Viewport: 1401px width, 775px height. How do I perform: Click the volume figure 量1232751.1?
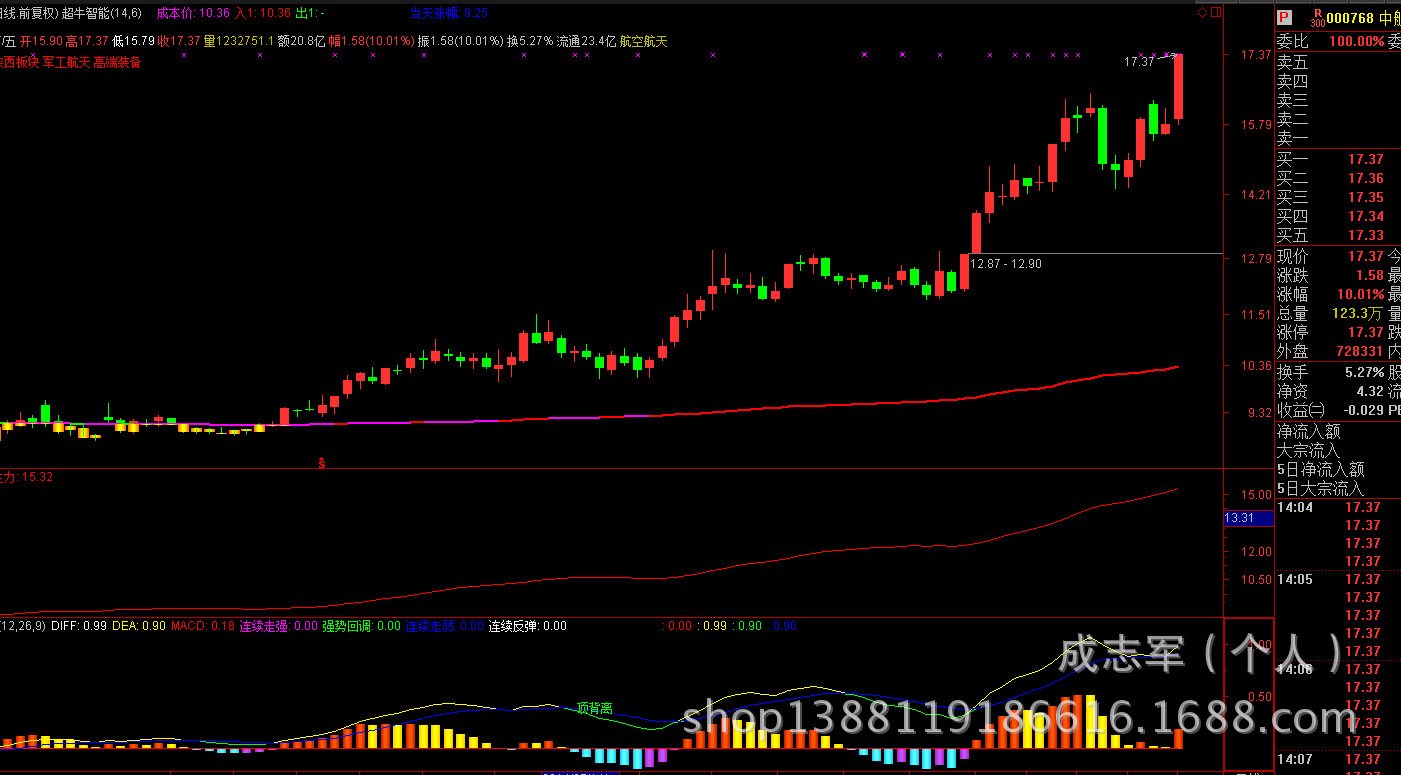click(239, 41)
